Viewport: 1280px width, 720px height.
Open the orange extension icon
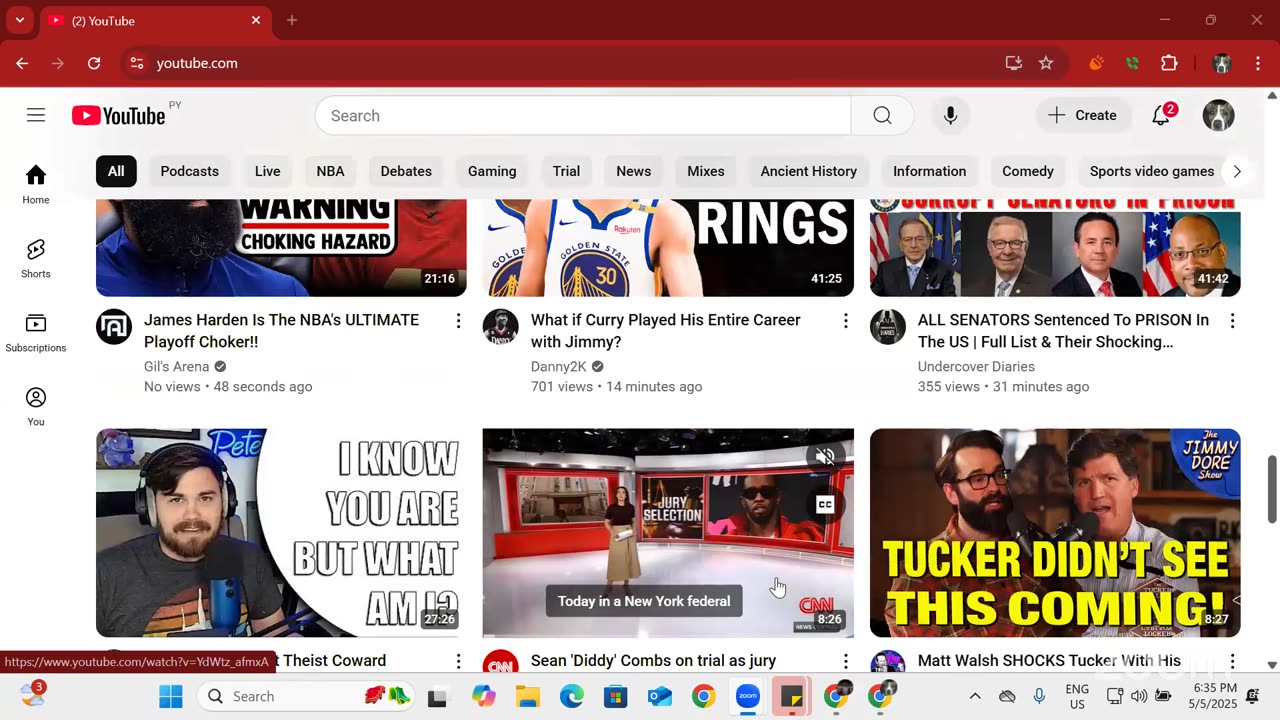[1096, 63]
